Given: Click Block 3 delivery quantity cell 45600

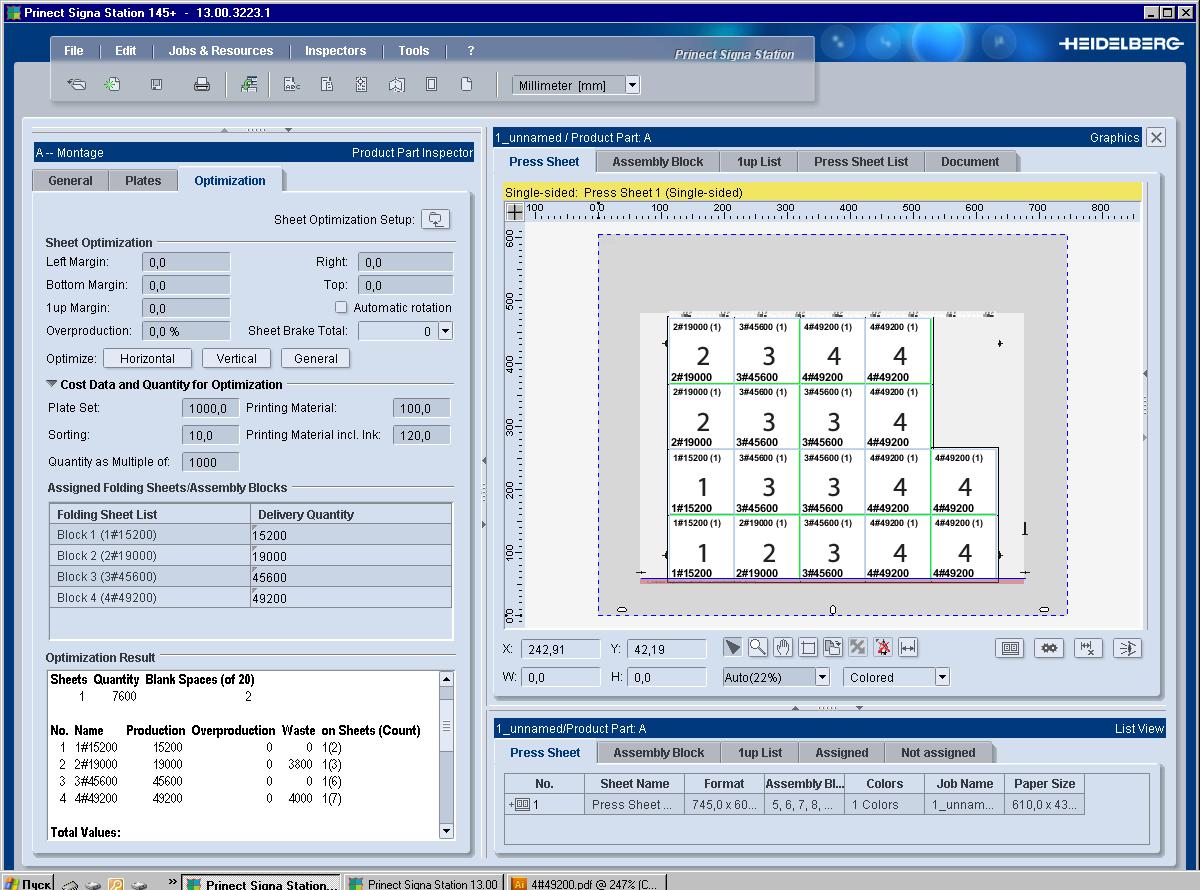Looking at the screenshot, I should coord(351,577).
